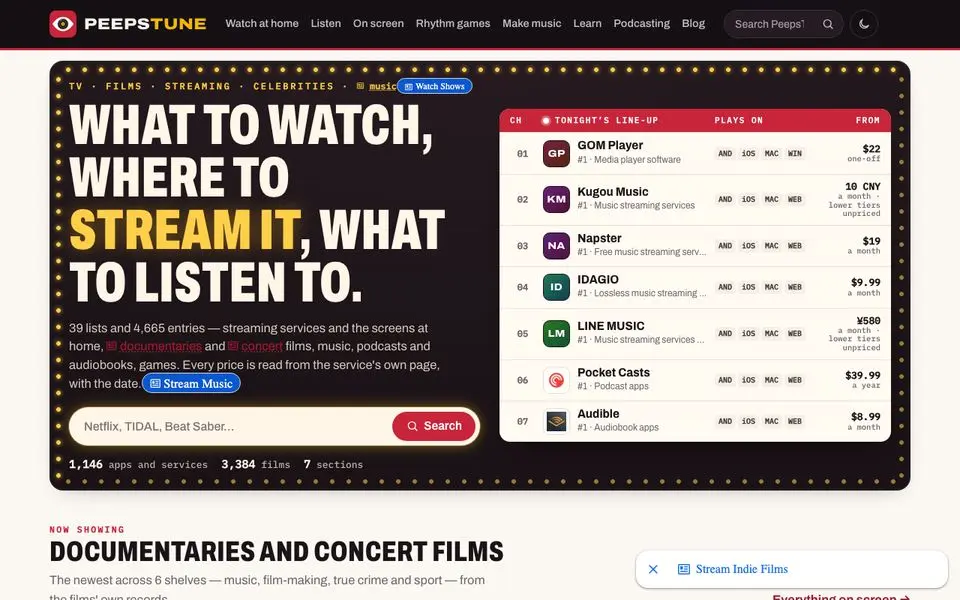Click the Documentaries and Concert Films heading
This screenshot has height=600, width=960.
277,552
